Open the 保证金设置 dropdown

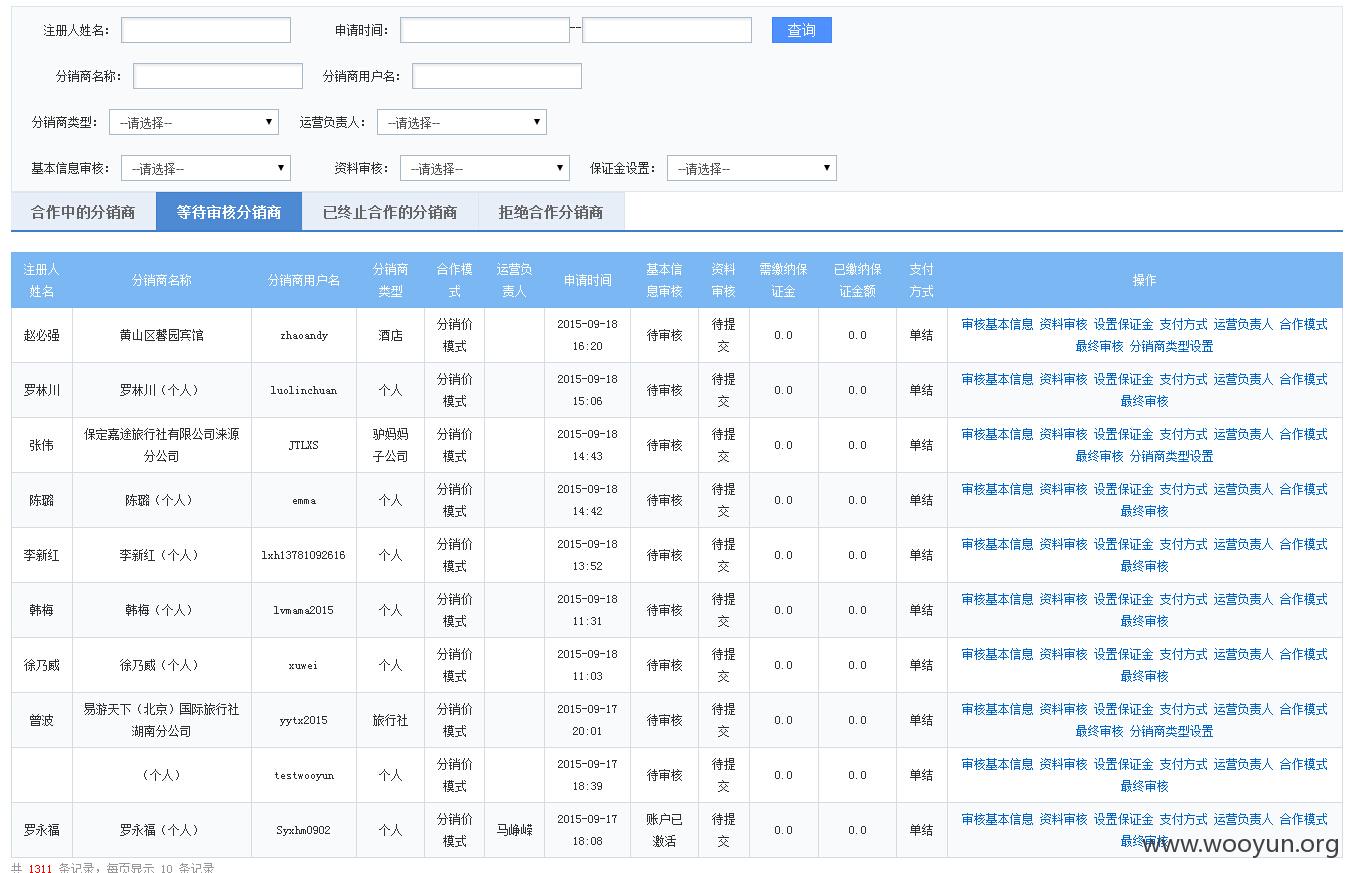click(x=752, y=168)
